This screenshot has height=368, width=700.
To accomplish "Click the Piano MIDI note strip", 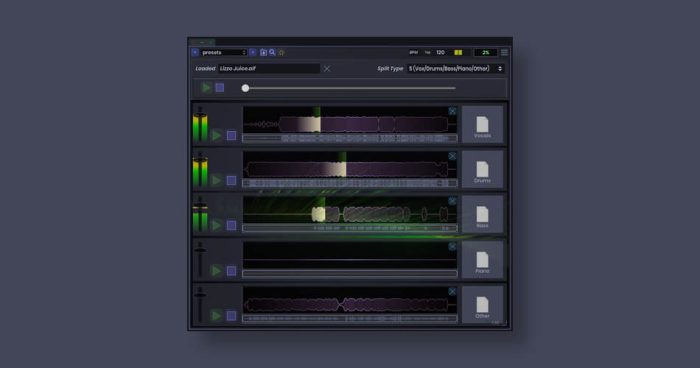I will tap(350, 273).
